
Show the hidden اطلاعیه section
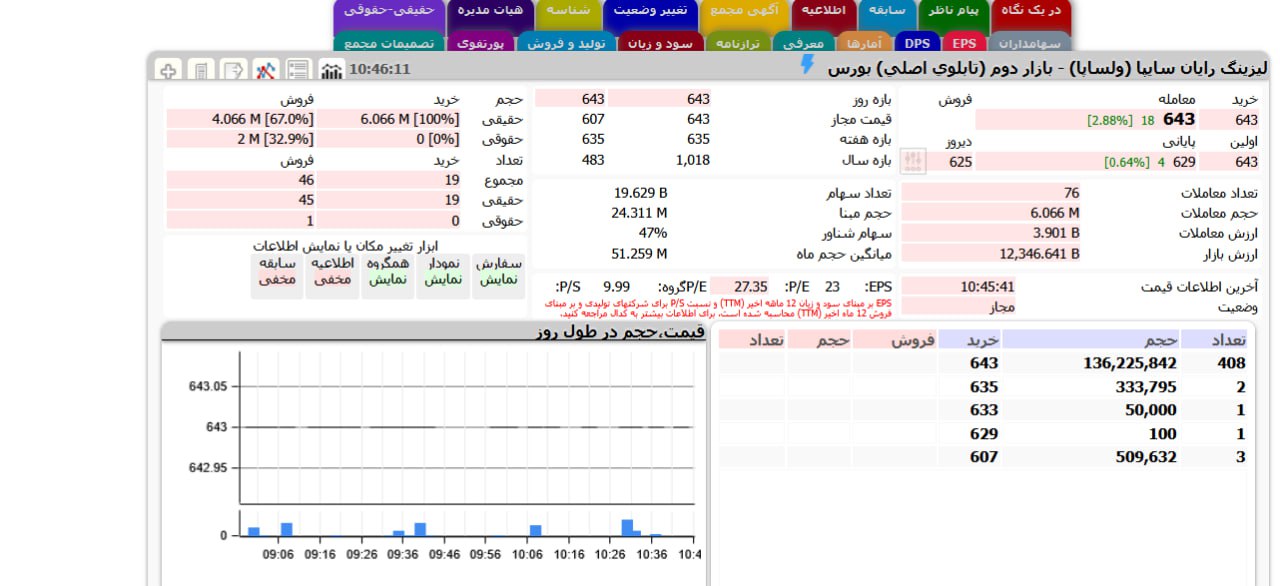[333, 272]
